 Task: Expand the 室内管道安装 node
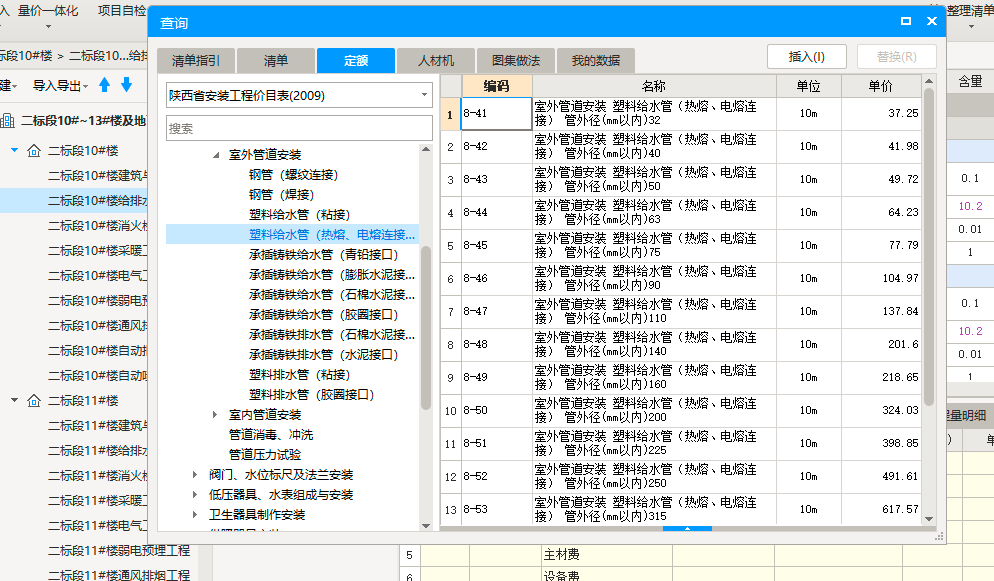[x=215, y=414]
